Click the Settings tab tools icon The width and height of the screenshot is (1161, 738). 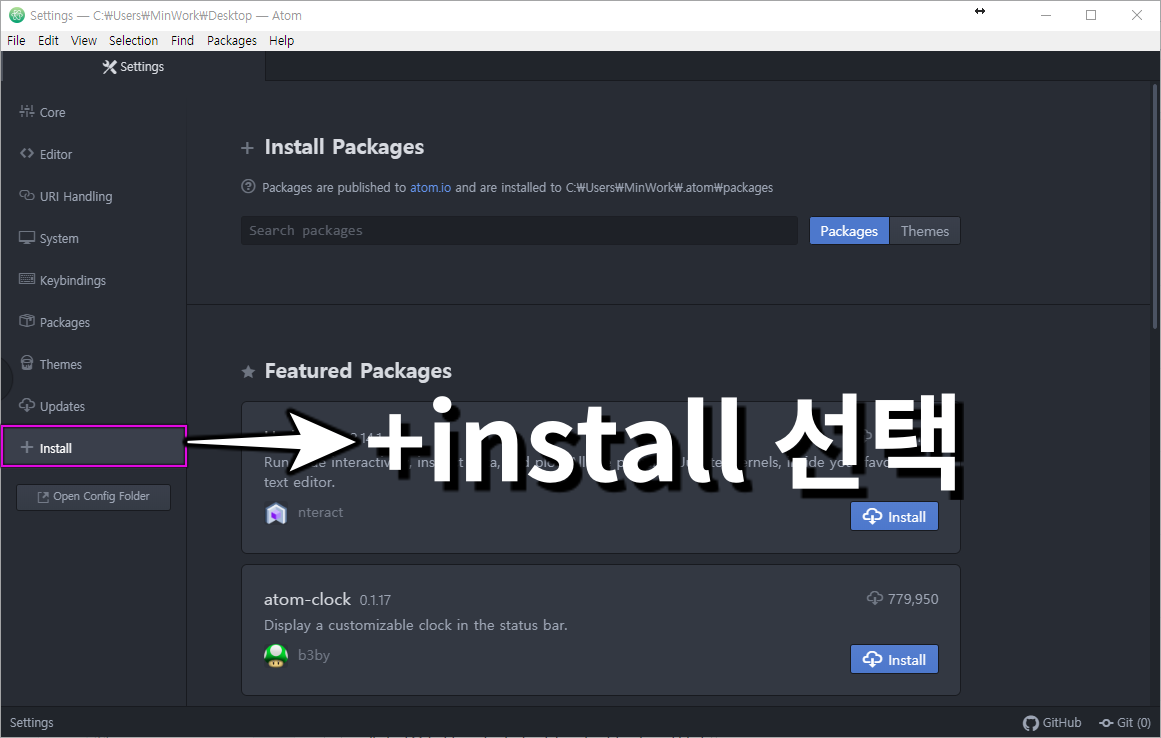point(110,67)
